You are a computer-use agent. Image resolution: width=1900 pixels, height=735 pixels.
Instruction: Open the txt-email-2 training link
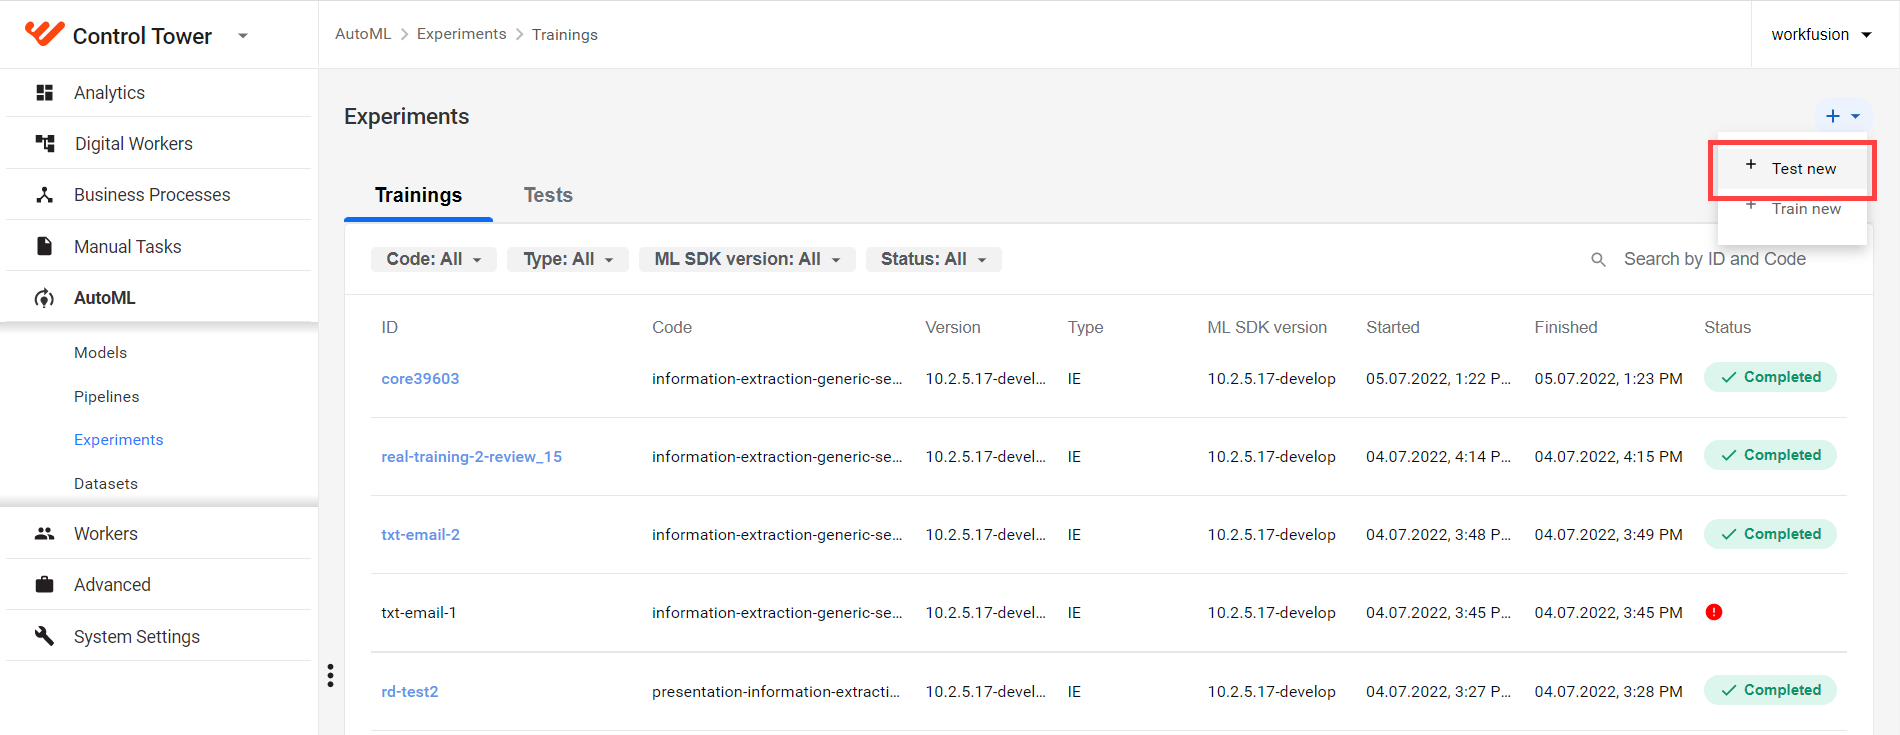click(x=420, y=535)
